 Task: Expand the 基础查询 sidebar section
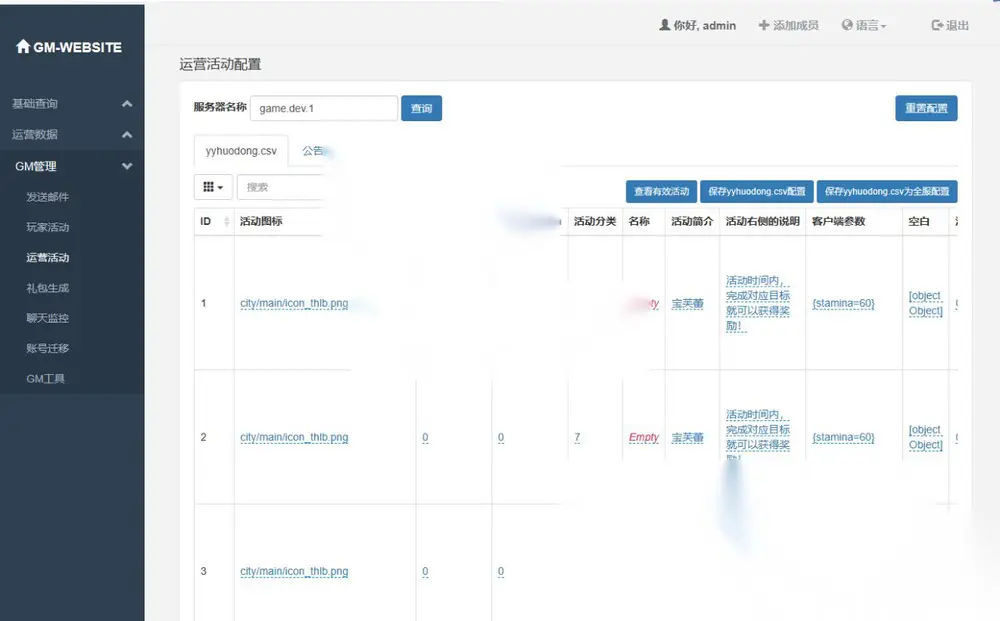tap(72, 103)
